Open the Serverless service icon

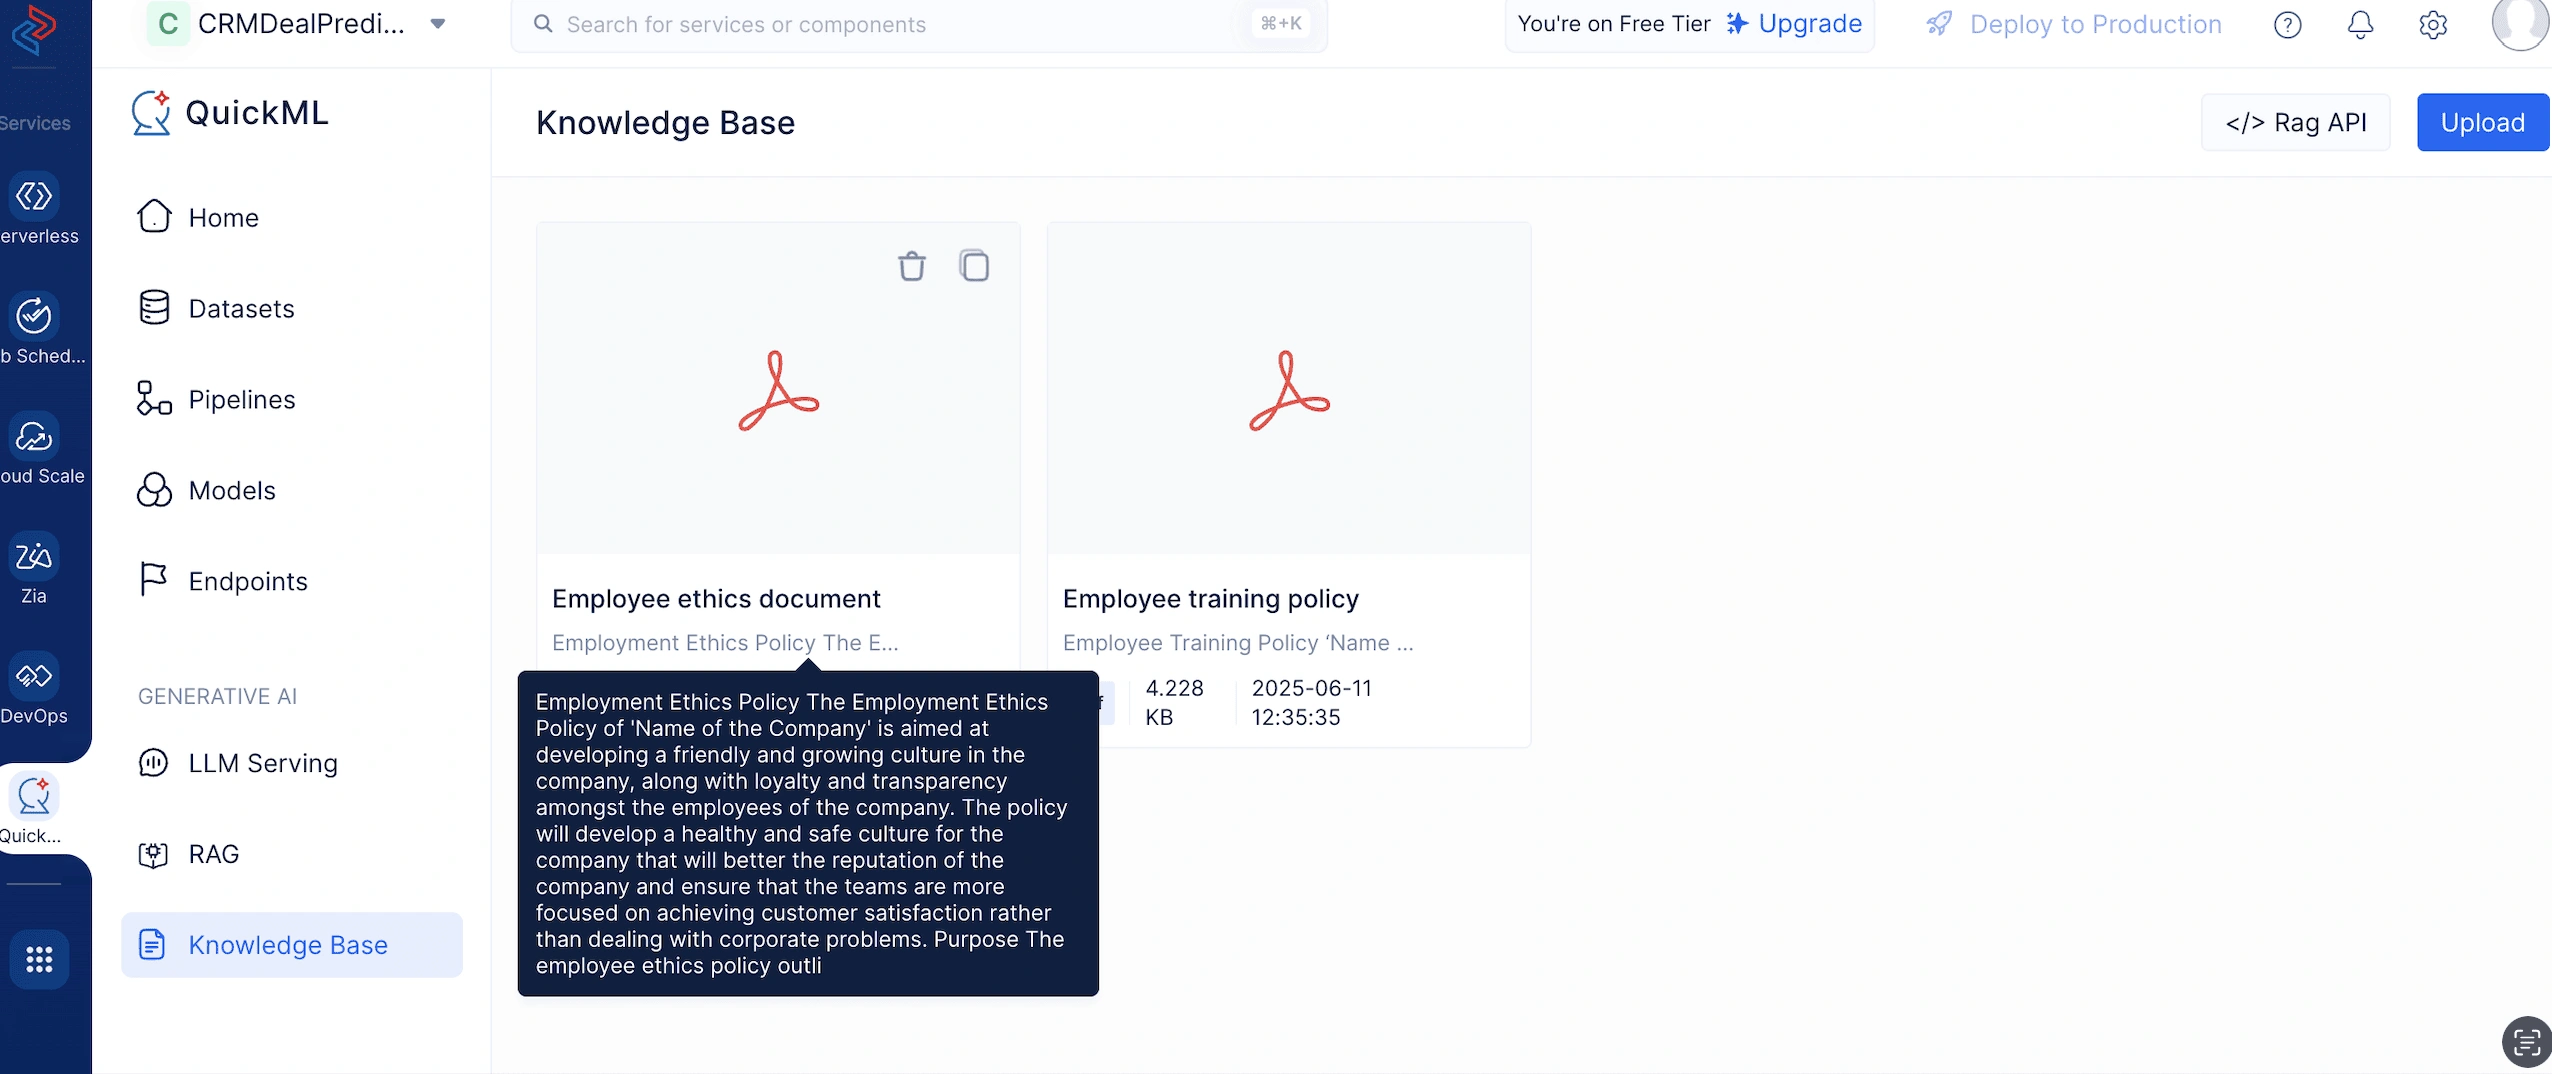pyautogui.click(x=34, y=196)
